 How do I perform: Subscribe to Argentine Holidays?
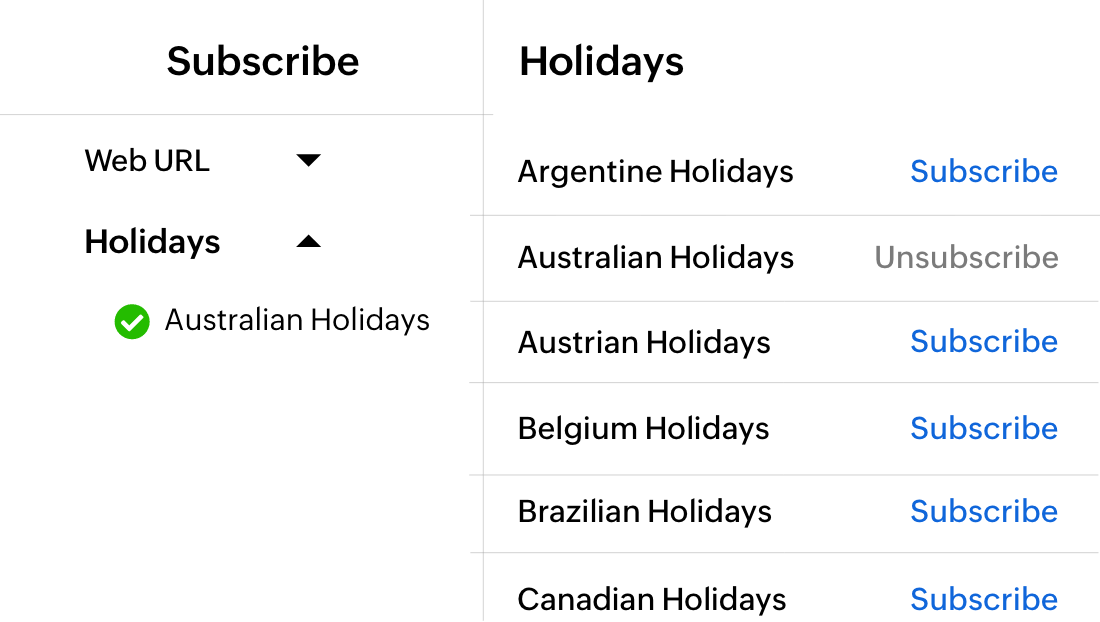983,171
